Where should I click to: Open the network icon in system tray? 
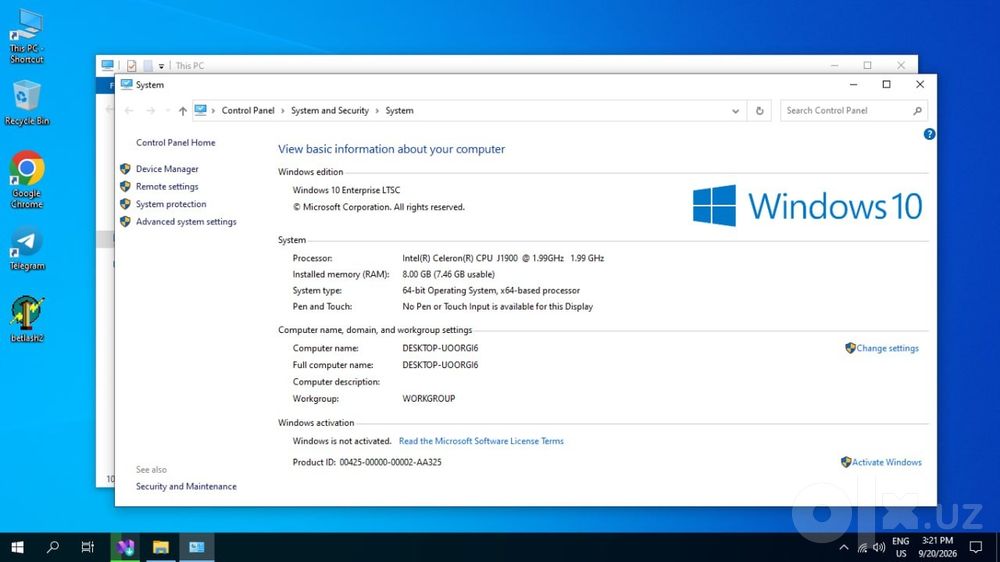(x=862, y=548)
